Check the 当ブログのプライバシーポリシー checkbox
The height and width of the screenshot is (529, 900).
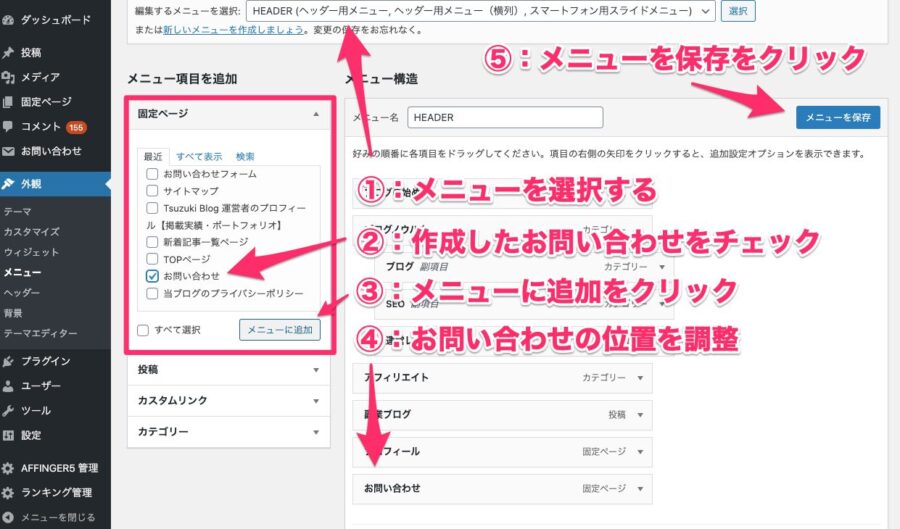click(152, 293)
